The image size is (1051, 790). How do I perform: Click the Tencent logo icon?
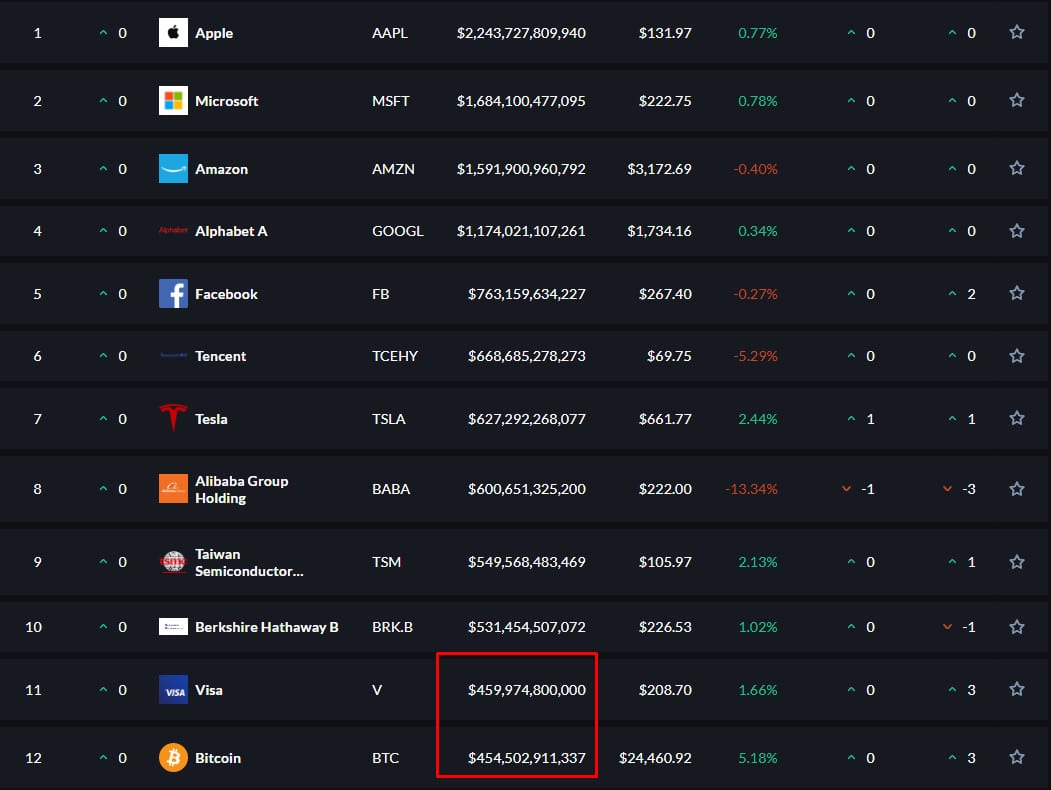click(x=173, y=356)
